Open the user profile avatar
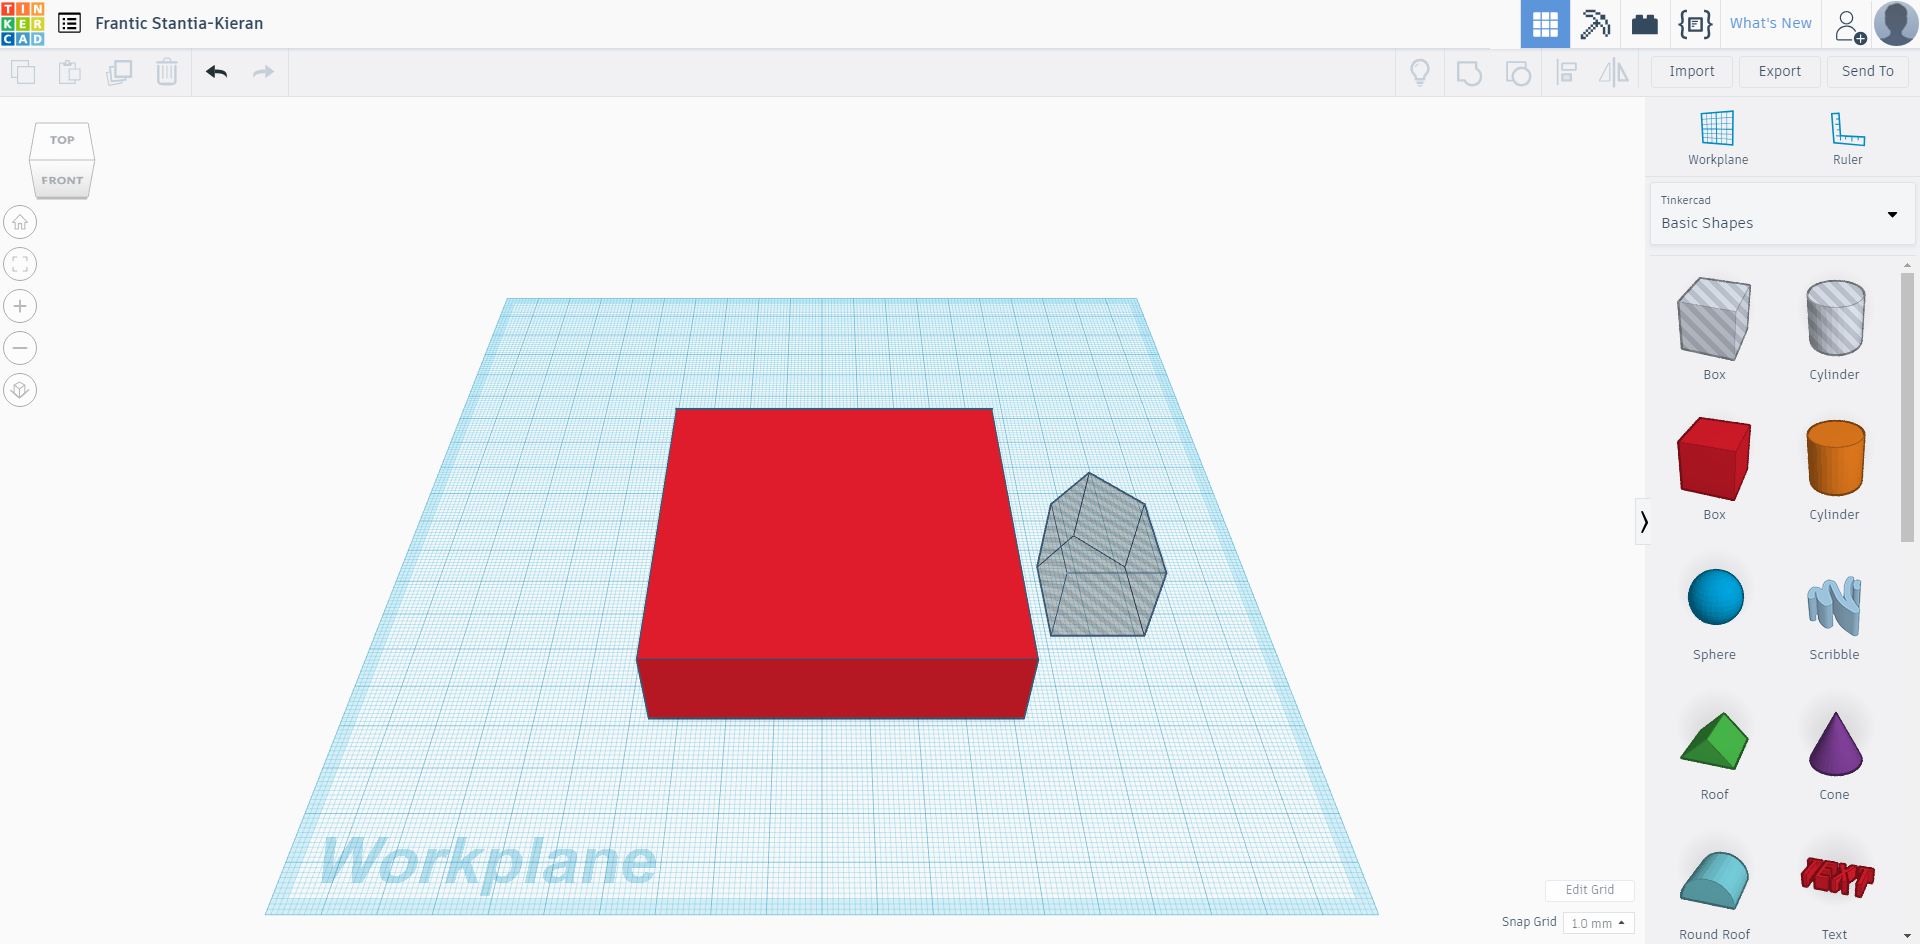The image size is (1920, 944). click(x=1896, y=24)
